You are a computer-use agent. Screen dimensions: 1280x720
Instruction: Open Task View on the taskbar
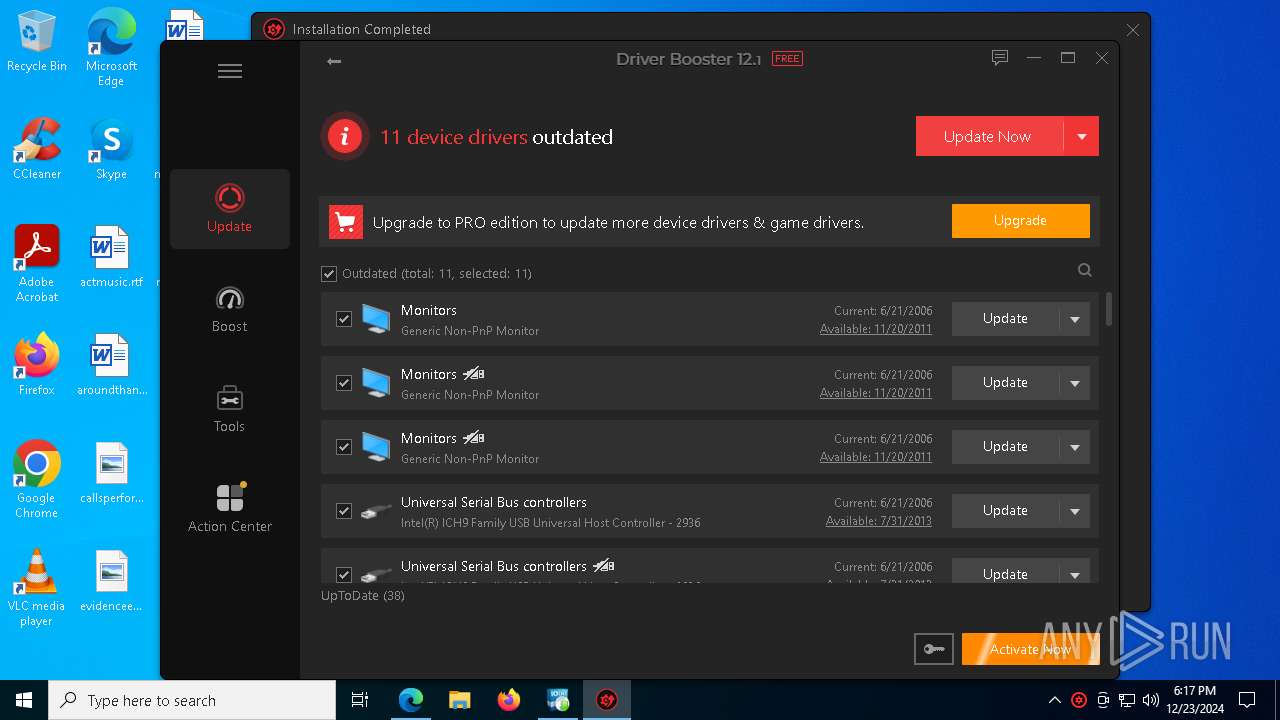point(360,700)
